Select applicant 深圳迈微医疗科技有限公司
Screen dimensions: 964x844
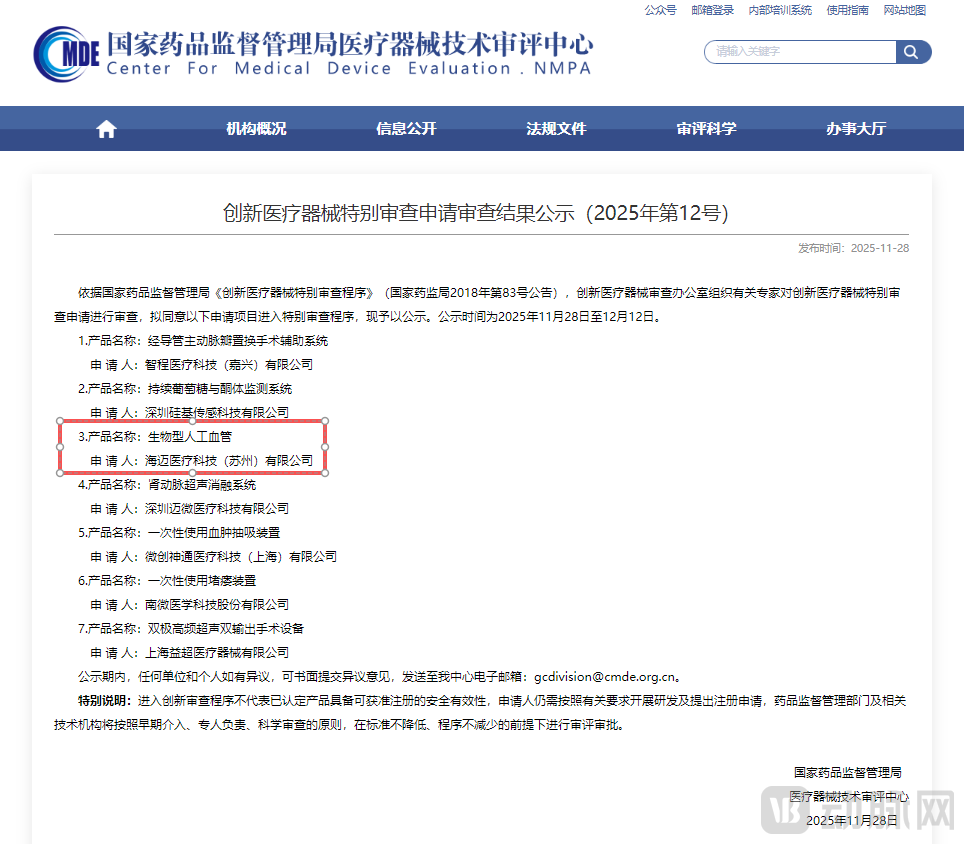coord(216,508)
